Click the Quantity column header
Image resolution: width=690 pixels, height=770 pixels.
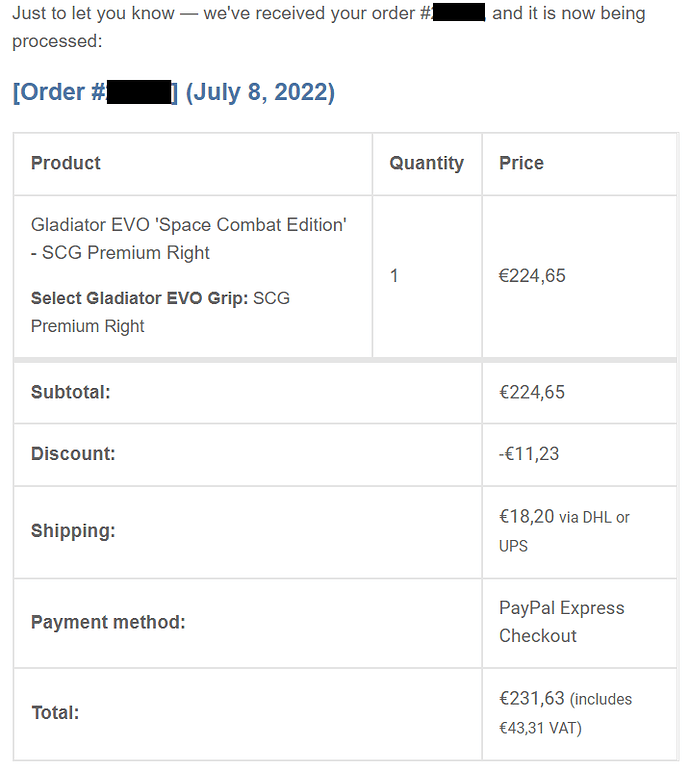[426, 163]
